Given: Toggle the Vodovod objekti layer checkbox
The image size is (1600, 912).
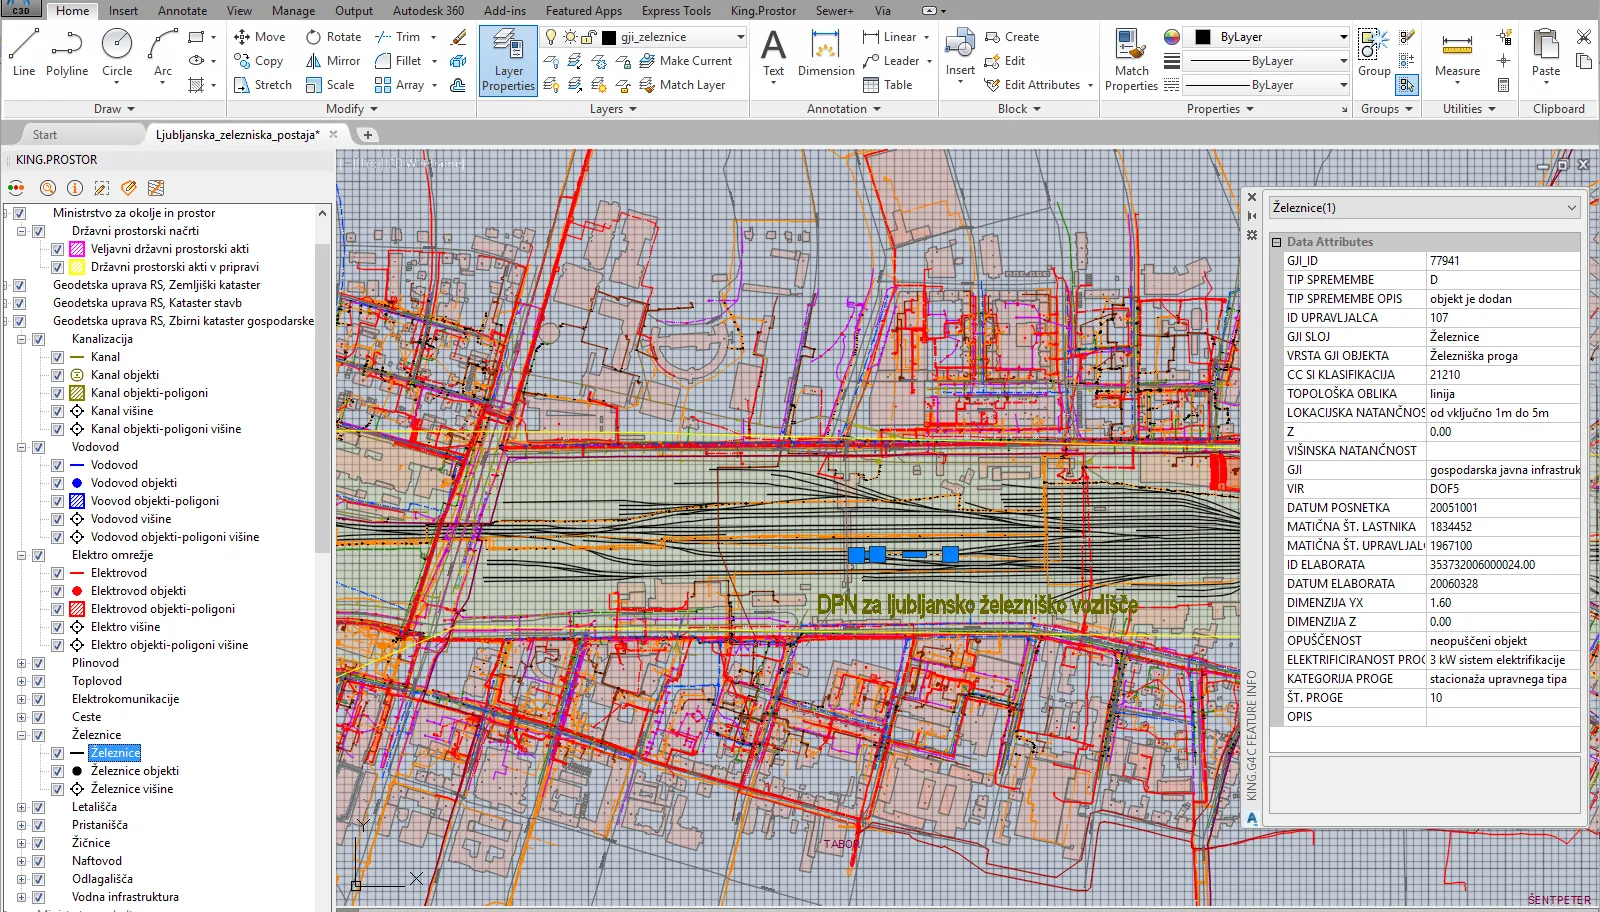Looking at the screenshot, I should [57, 483].
